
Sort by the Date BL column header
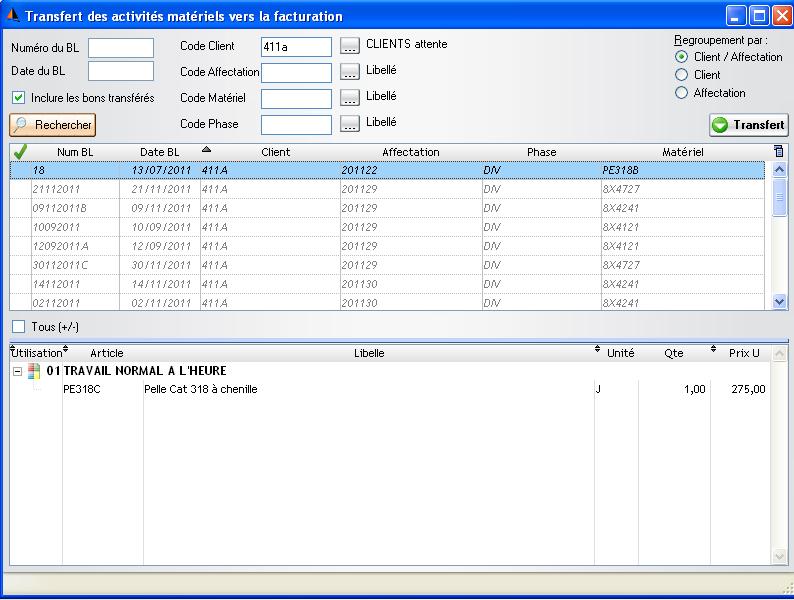pos(160,152)
